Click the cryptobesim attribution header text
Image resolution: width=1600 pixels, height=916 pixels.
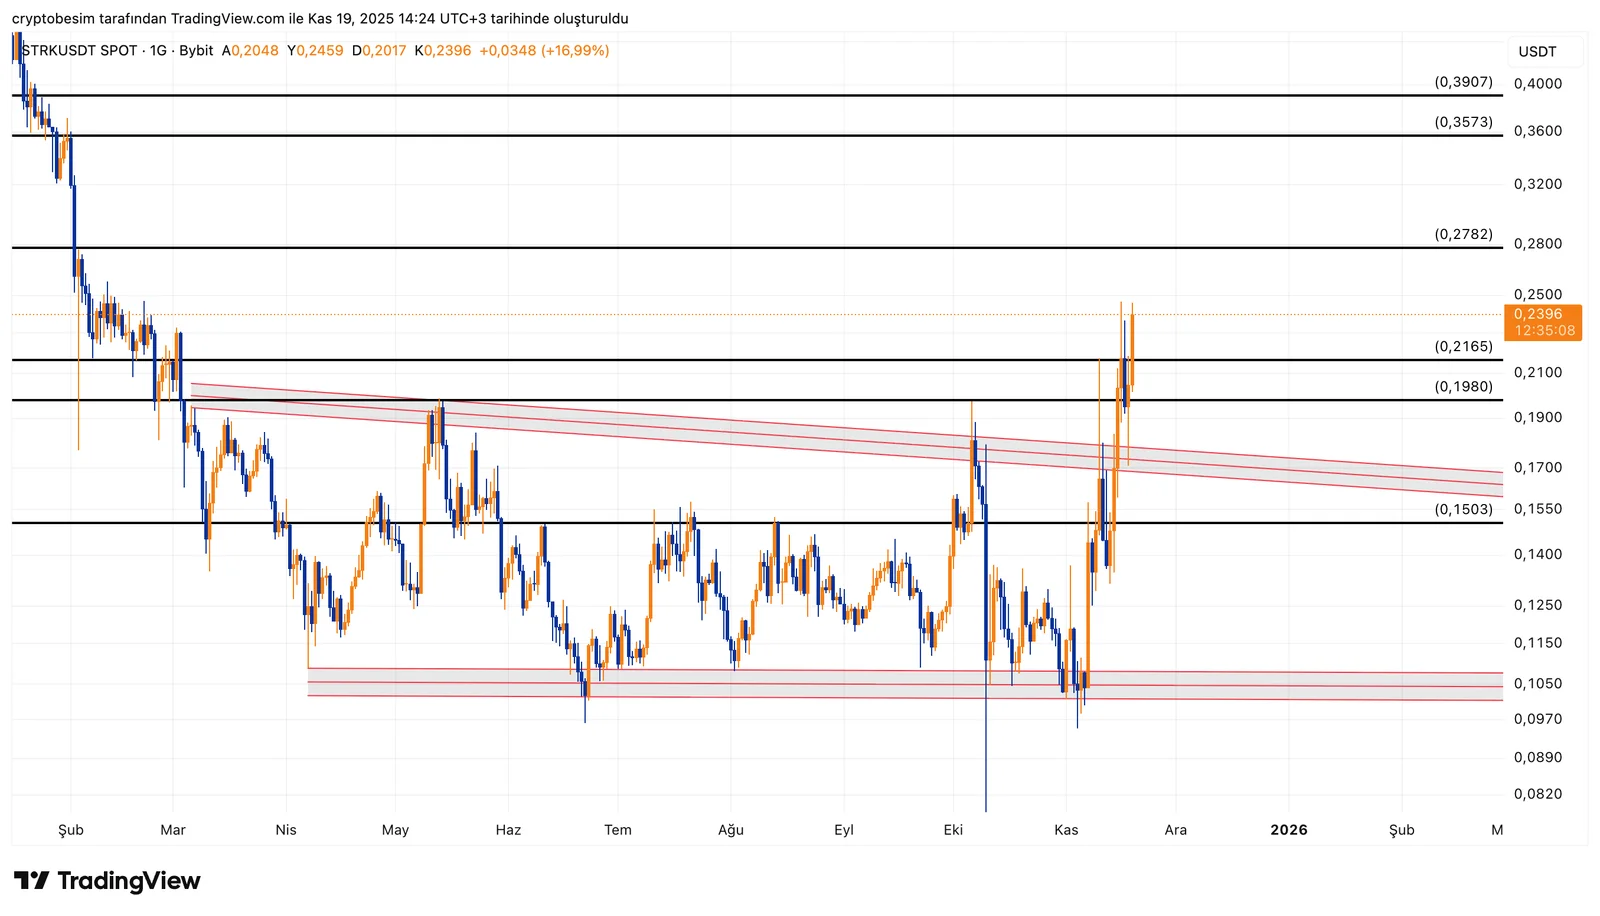pos(320,19)
